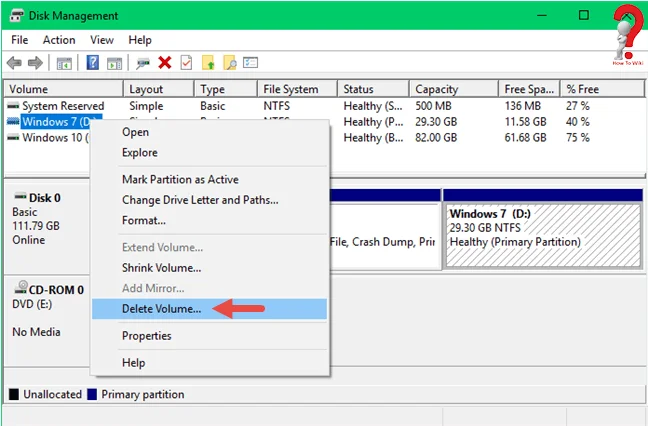The image size is (648, 426).
Task: Choose Shrink Volume... in context menu
Action: click(161, 268)
